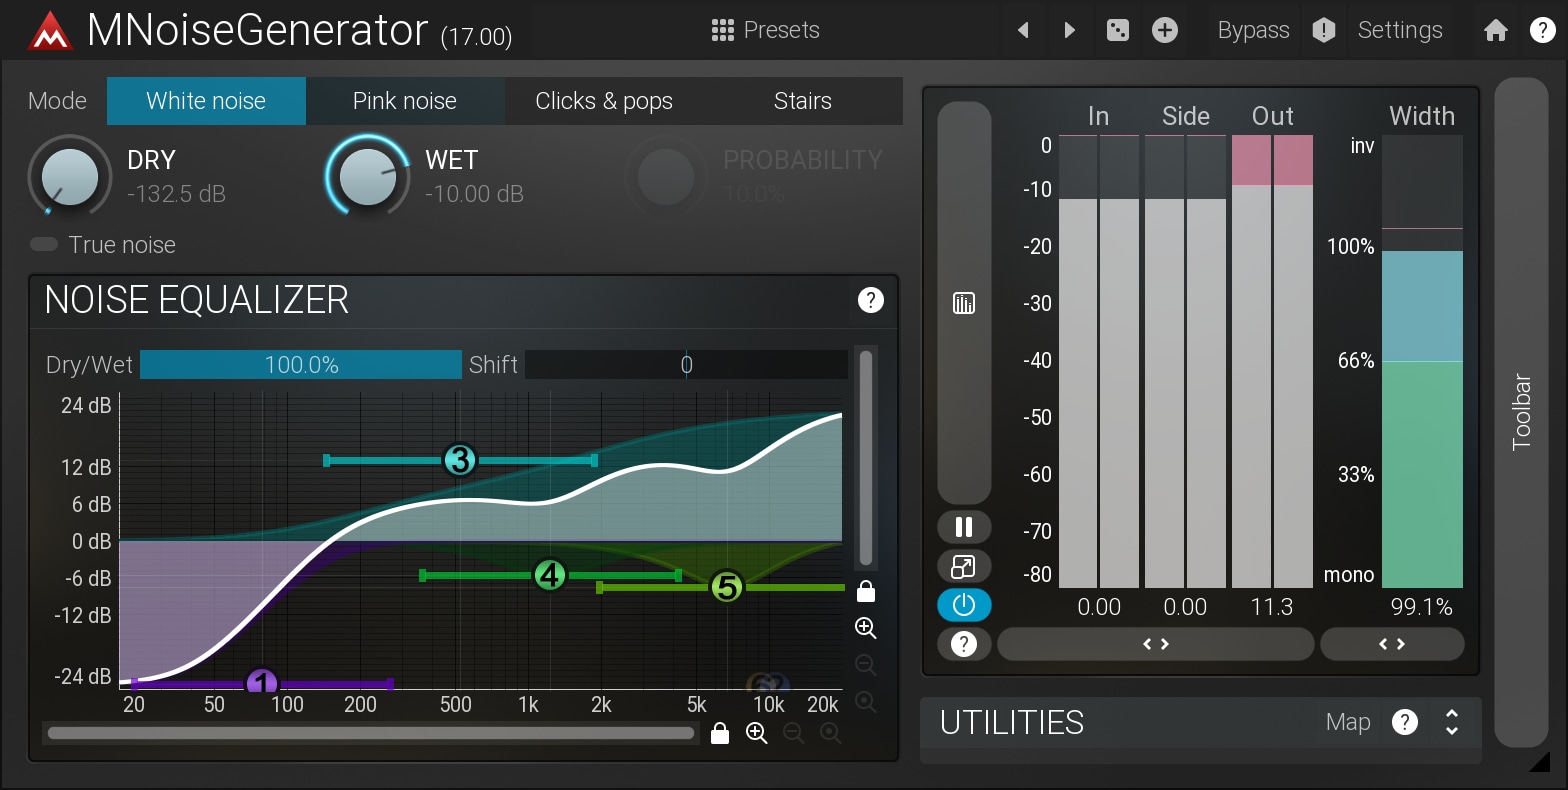1568x790 pixels.
Task: Click the vertical lock icon beside equalizer
Action: pyautogui.click(x=866, y=592)
